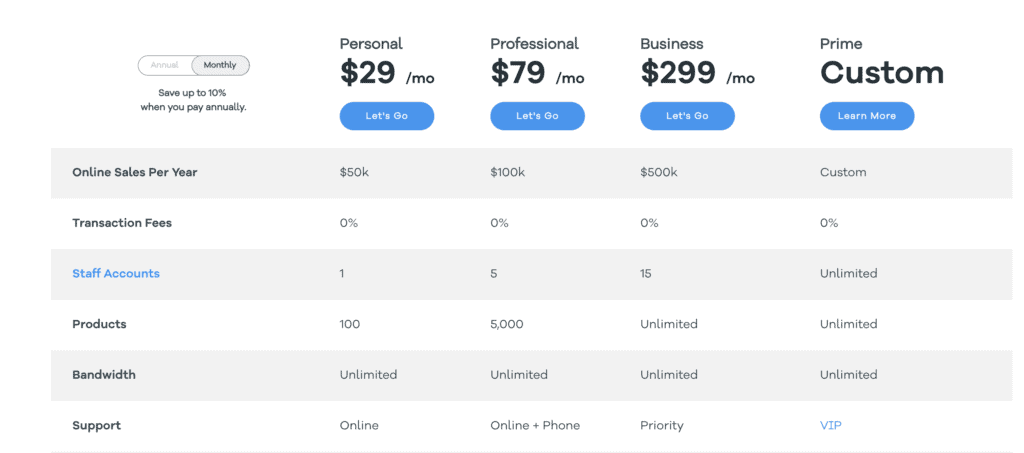Click Let's Go under Personal plan
This screenshot has width=1024, height=453.
tap(387, 116)
